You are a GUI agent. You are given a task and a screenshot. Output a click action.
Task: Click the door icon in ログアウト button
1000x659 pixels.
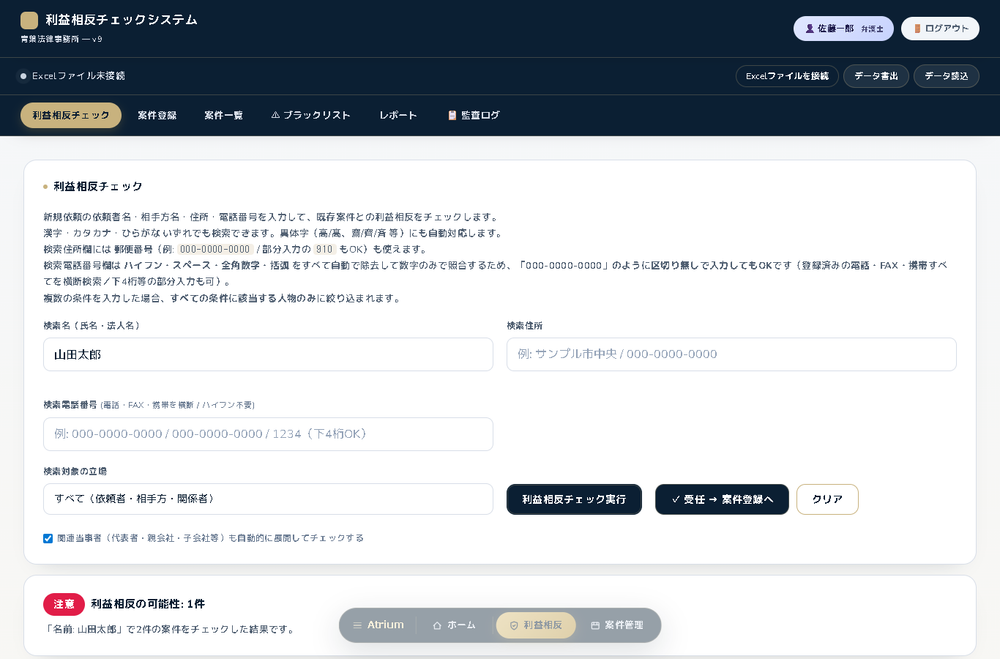coord(917,29)
